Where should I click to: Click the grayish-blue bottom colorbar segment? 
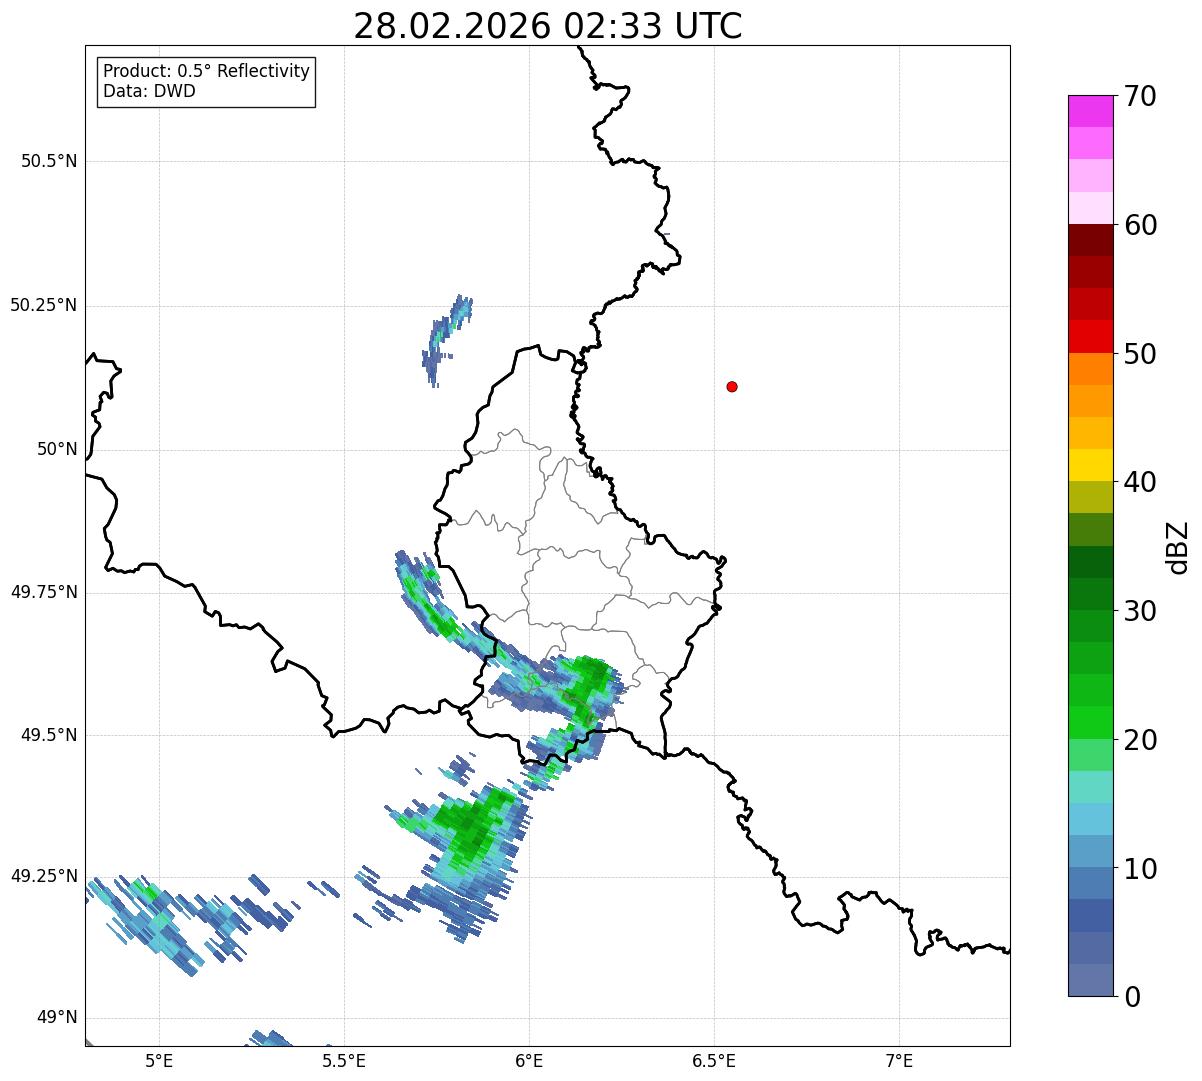[x=1090, y=980]
